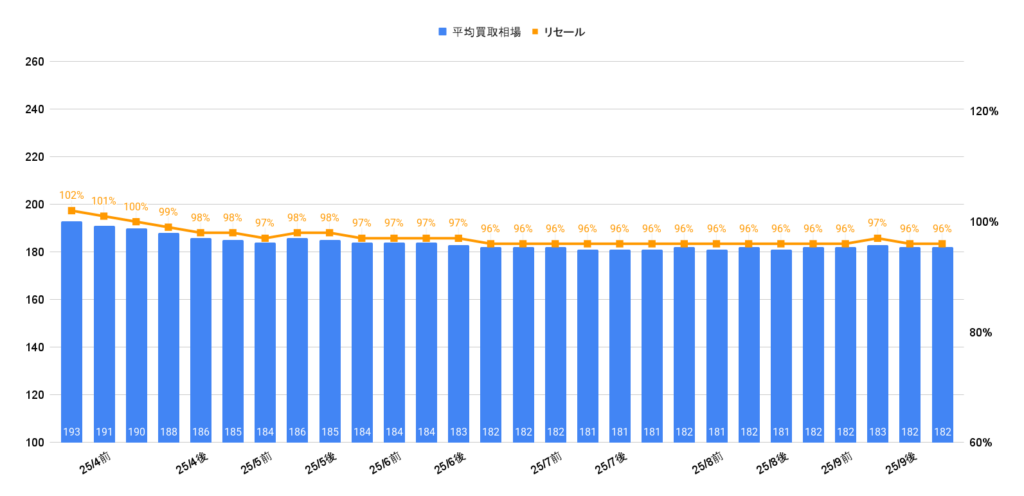The image size is (1024, 496).
Task: Select the 80% right axis label
Action: pyautogui.click(x=980, y=333)
